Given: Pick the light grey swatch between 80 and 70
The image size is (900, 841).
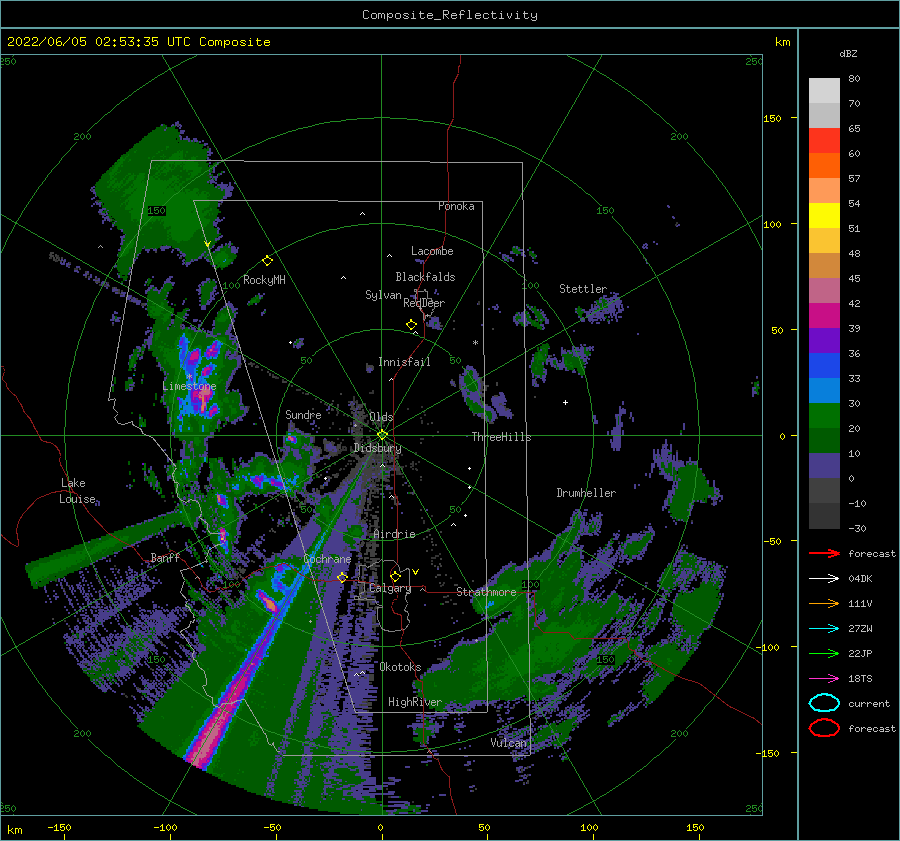Looking at the screenshot, I should tap(824, 91).
